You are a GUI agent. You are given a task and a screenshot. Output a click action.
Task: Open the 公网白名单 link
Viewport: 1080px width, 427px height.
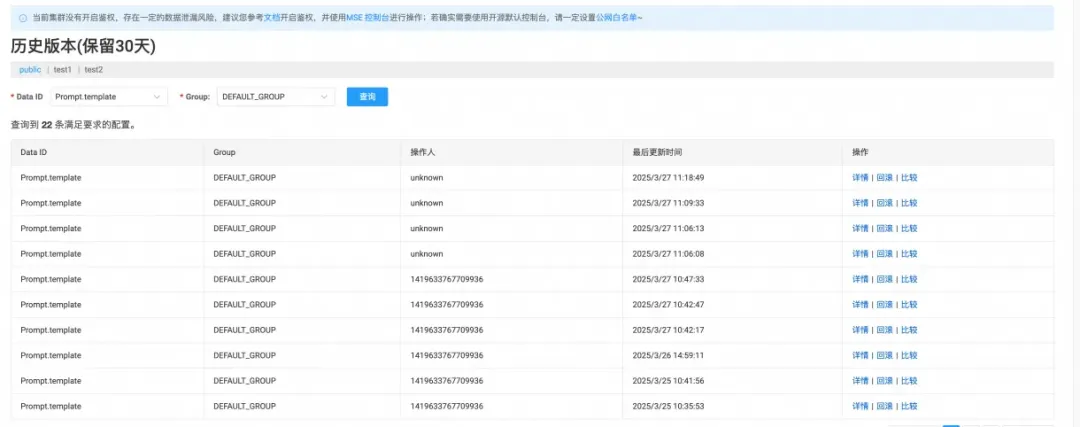coord(616,17)
